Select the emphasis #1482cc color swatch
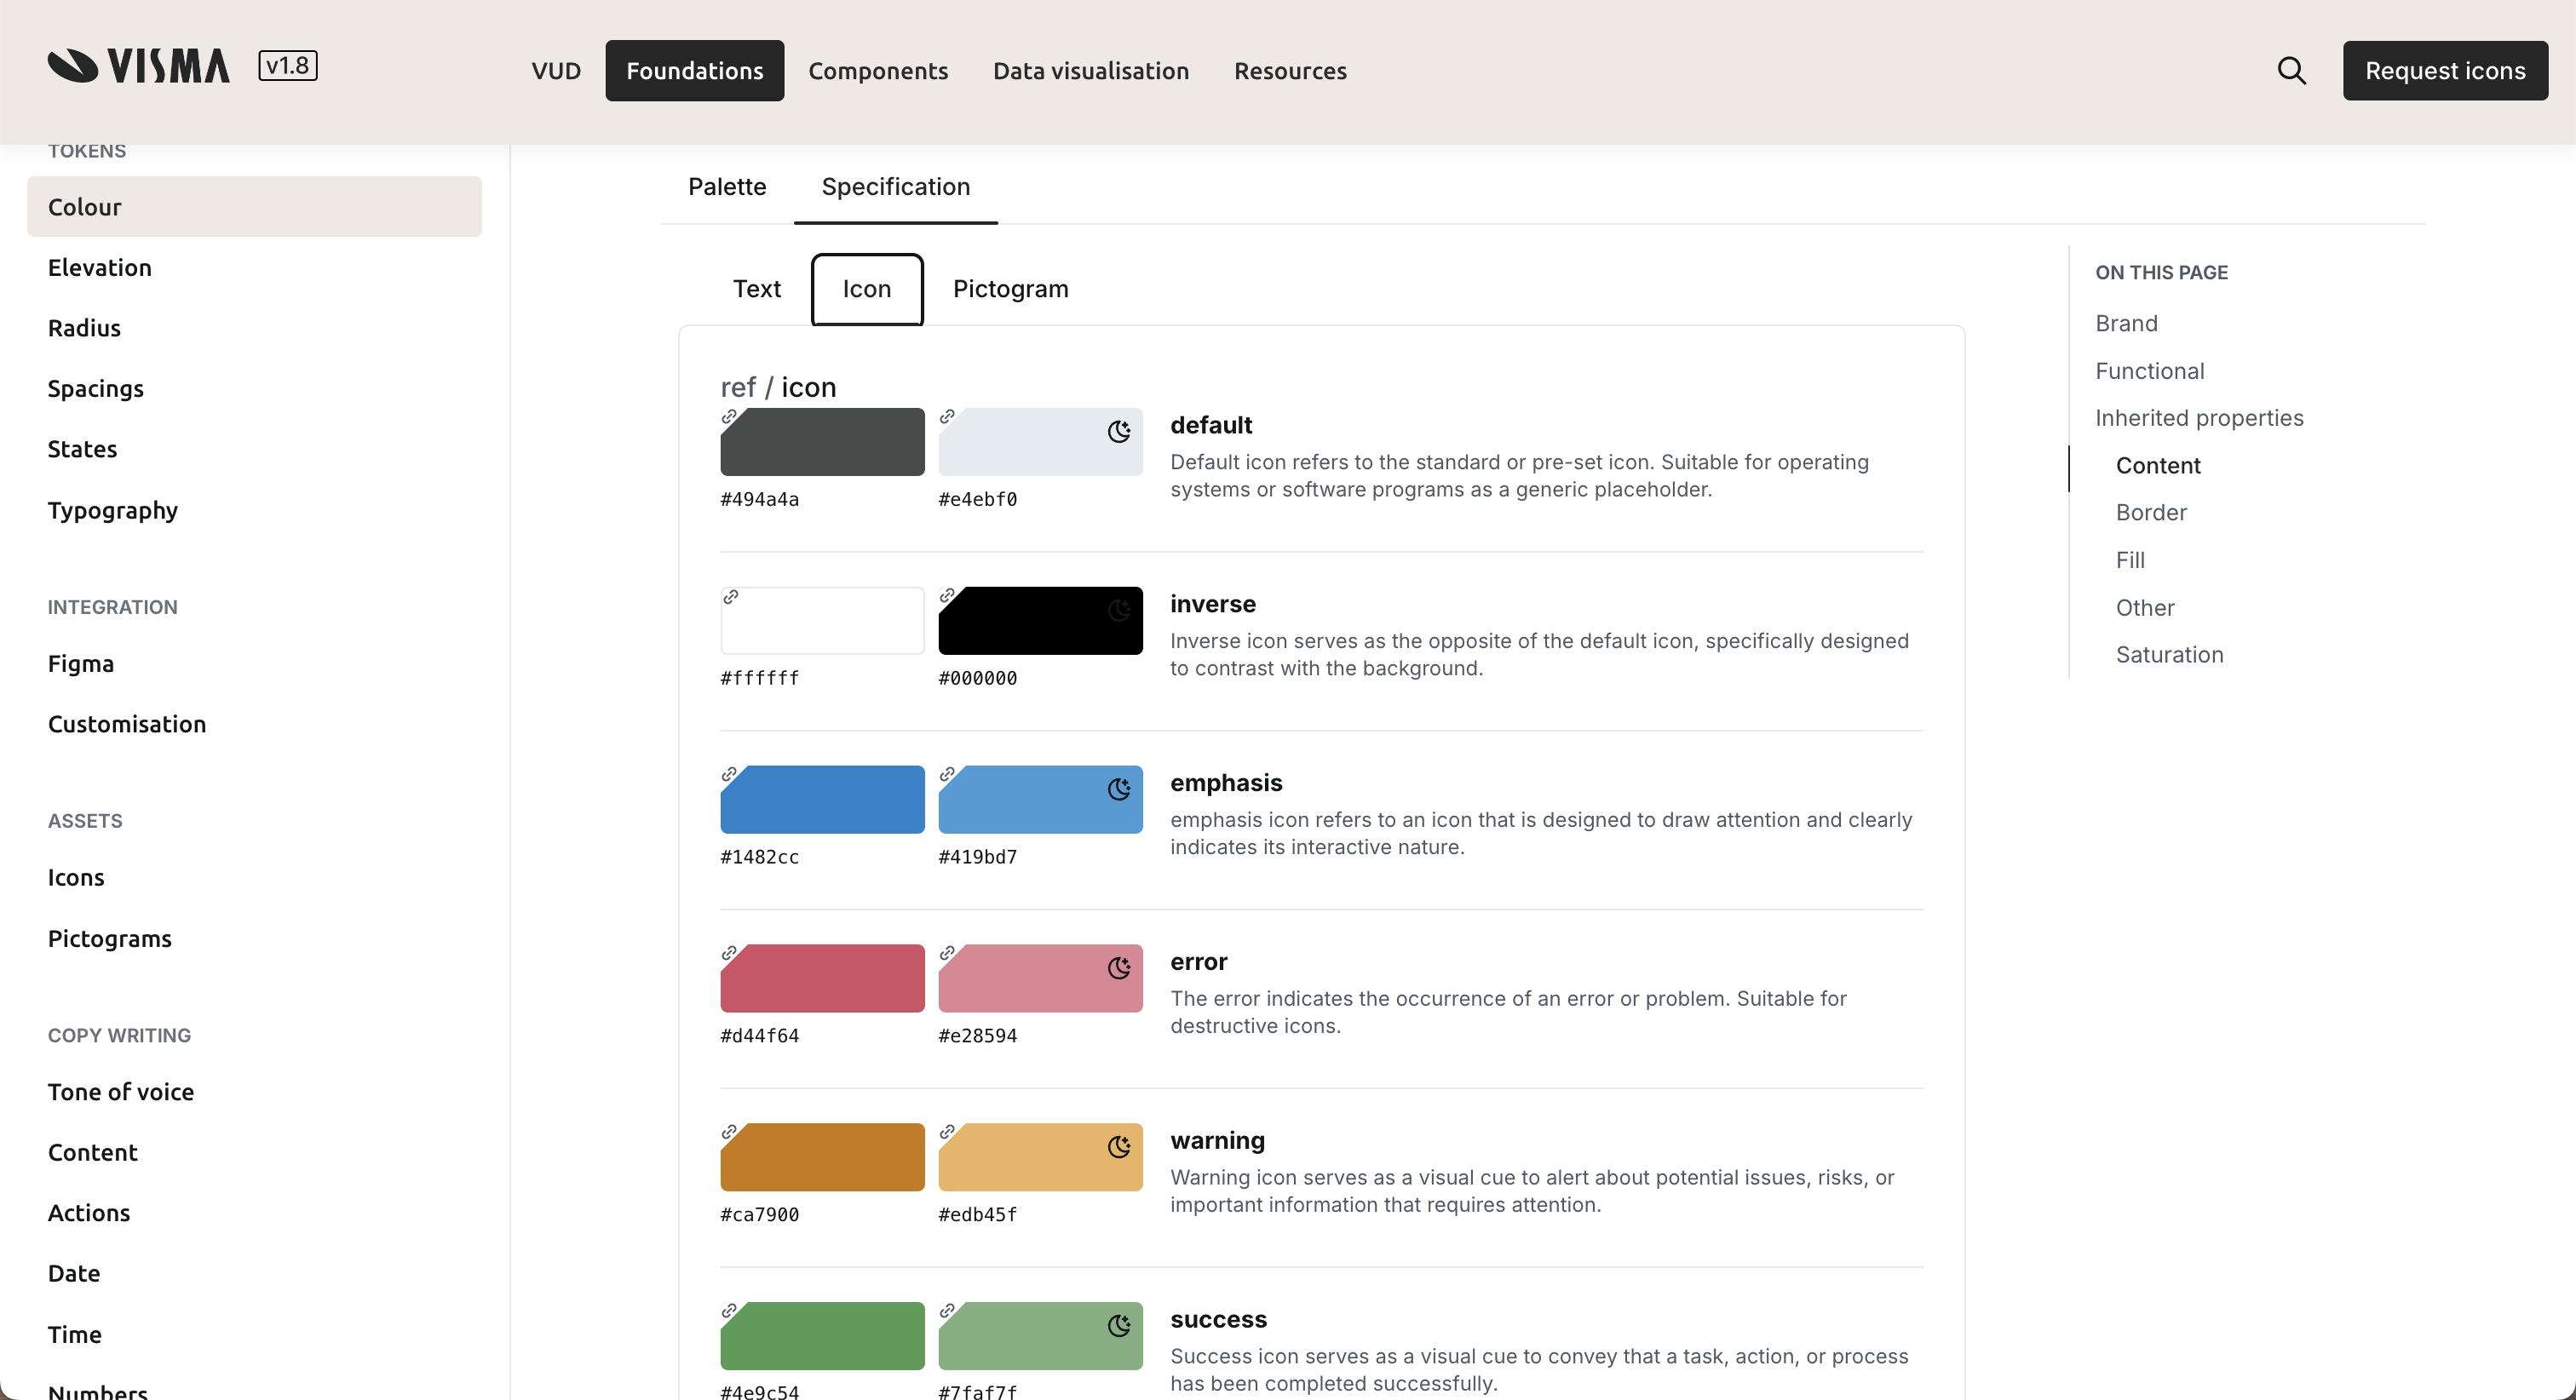The width and height of the screenshot is (2576, 1400). pyautogui.click(x=822, y=800)
